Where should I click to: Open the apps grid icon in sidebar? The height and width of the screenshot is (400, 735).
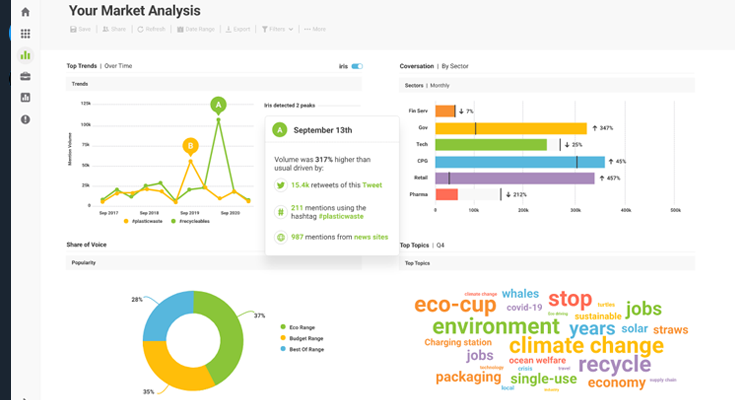25,33
